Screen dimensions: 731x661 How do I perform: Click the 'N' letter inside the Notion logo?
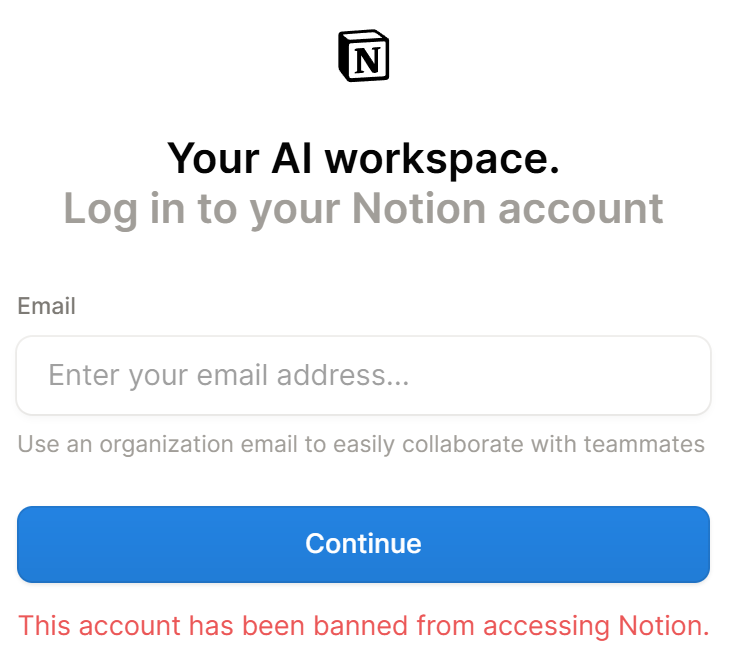point(367,60)
